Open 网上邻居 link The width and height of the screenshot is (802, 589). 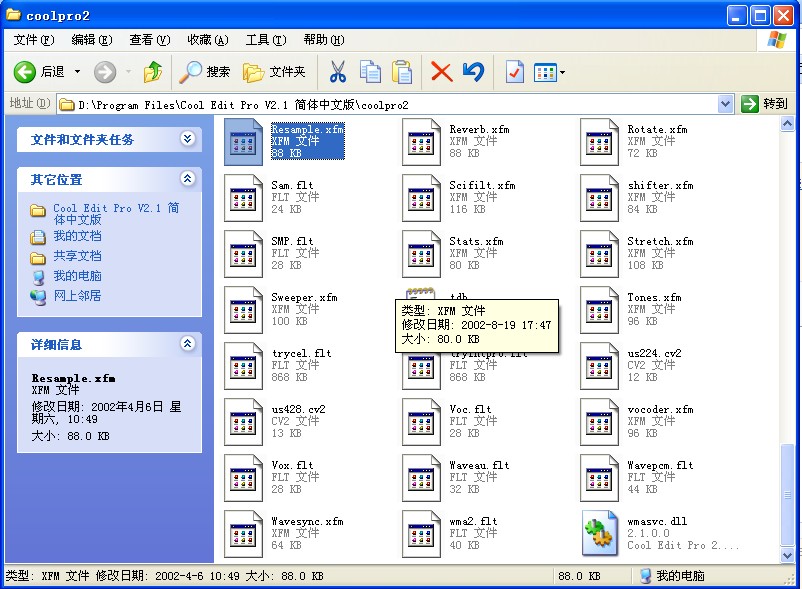(x=77, y=296)
